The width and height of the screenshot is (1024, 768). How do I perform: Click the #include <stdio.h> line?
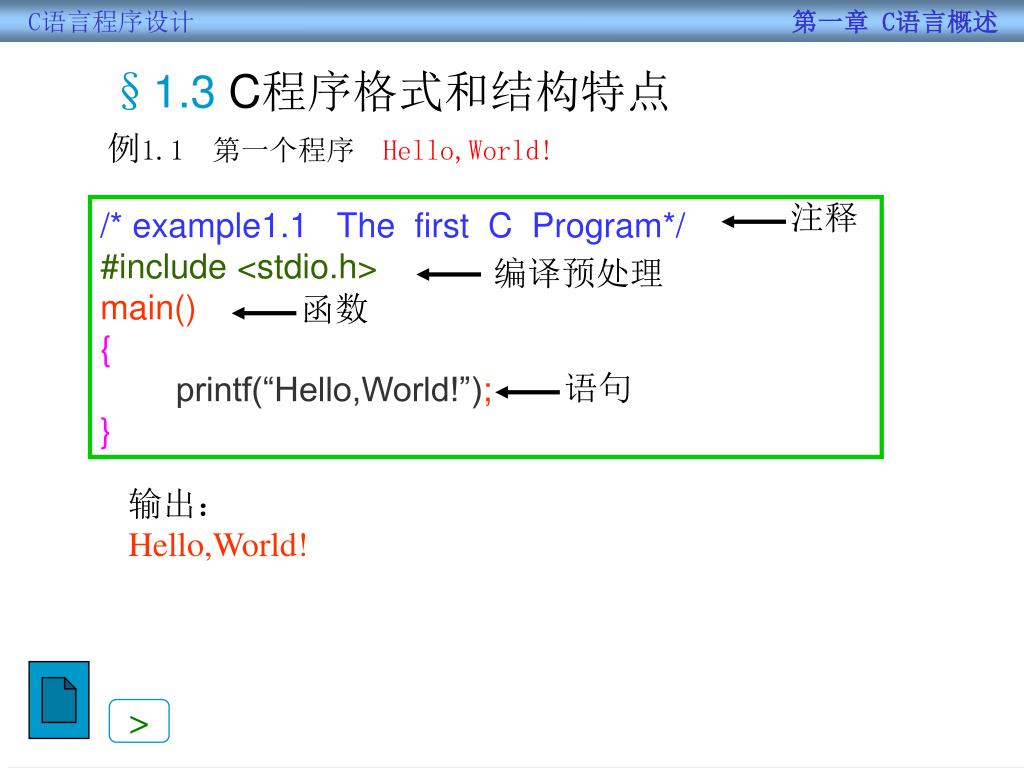tap(238, 267)
